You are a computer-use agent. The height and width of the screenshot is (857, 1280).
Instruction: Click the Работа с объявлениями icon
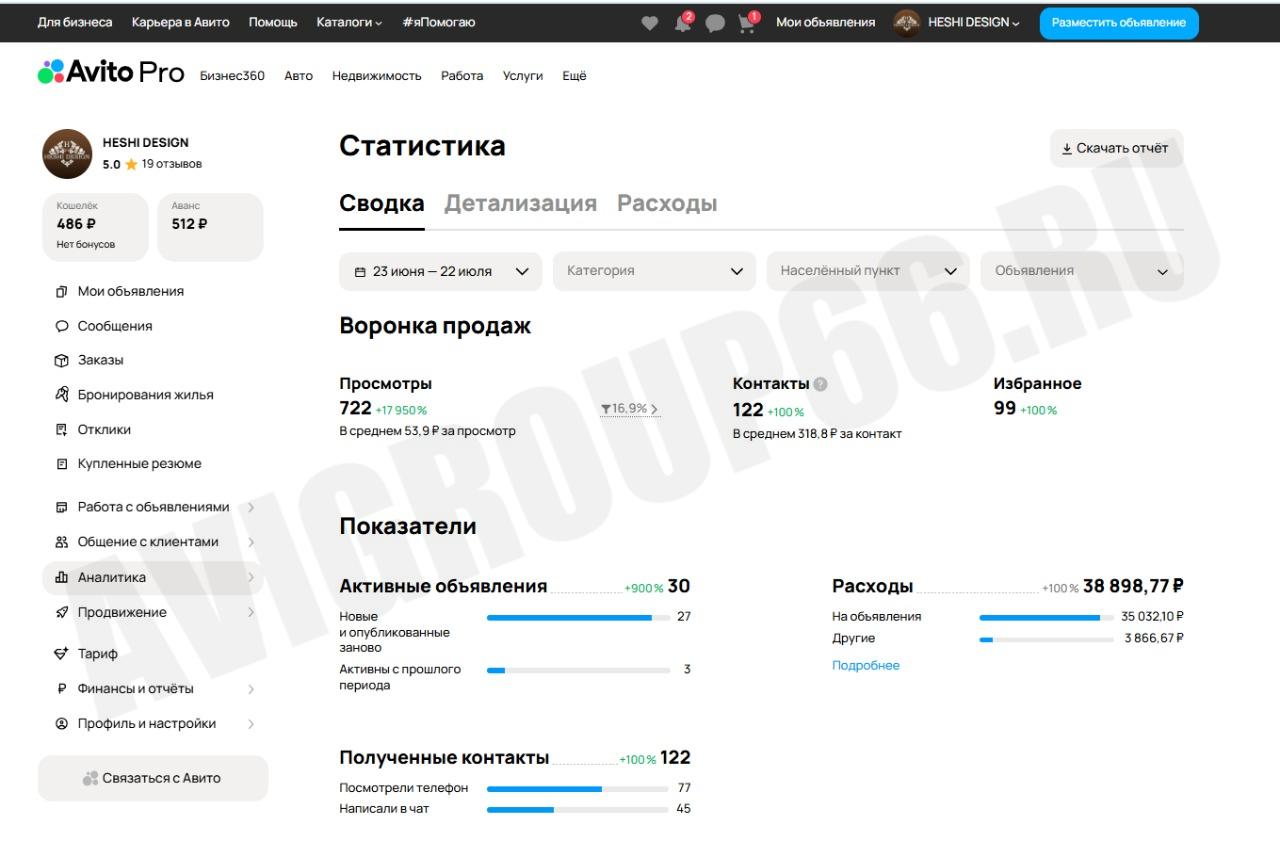tap(61, 507)
